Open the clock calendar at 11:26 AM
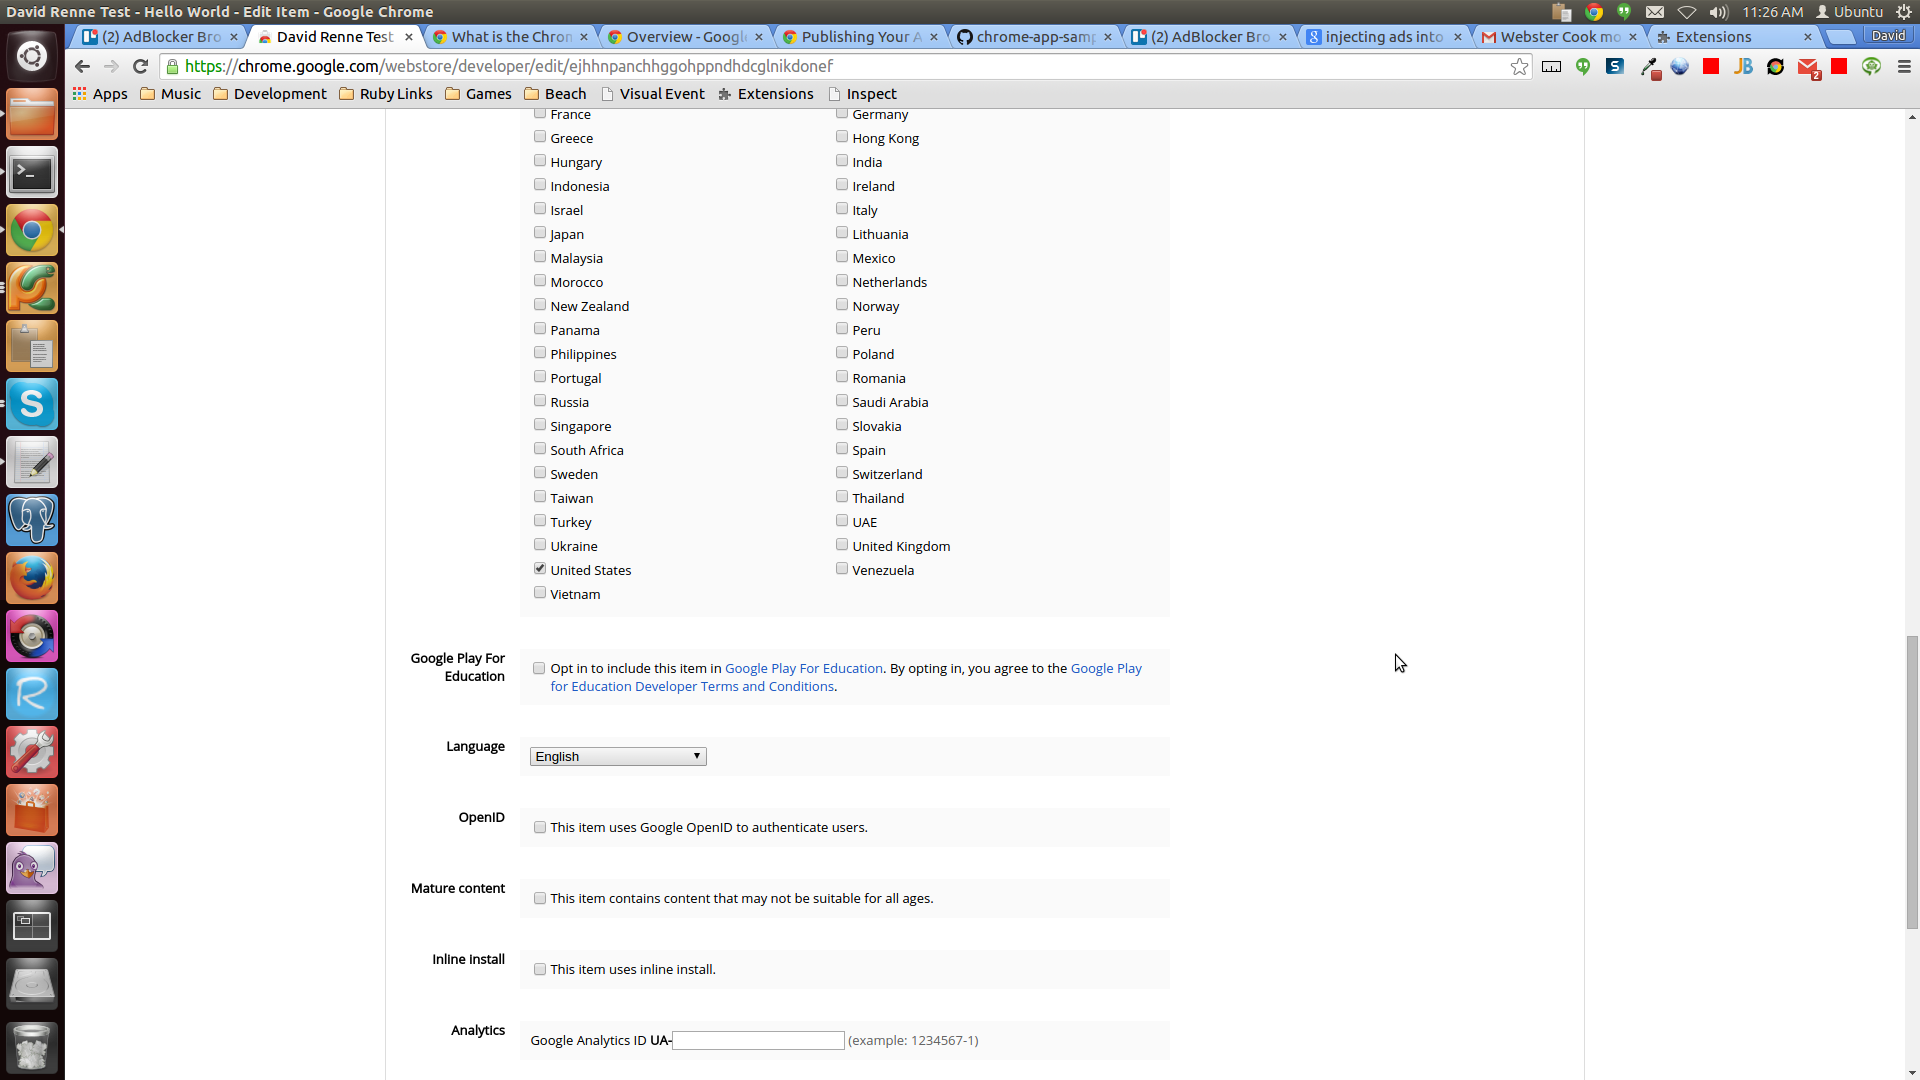This screenshot has width=1920, height=1080. (1772, 12)
